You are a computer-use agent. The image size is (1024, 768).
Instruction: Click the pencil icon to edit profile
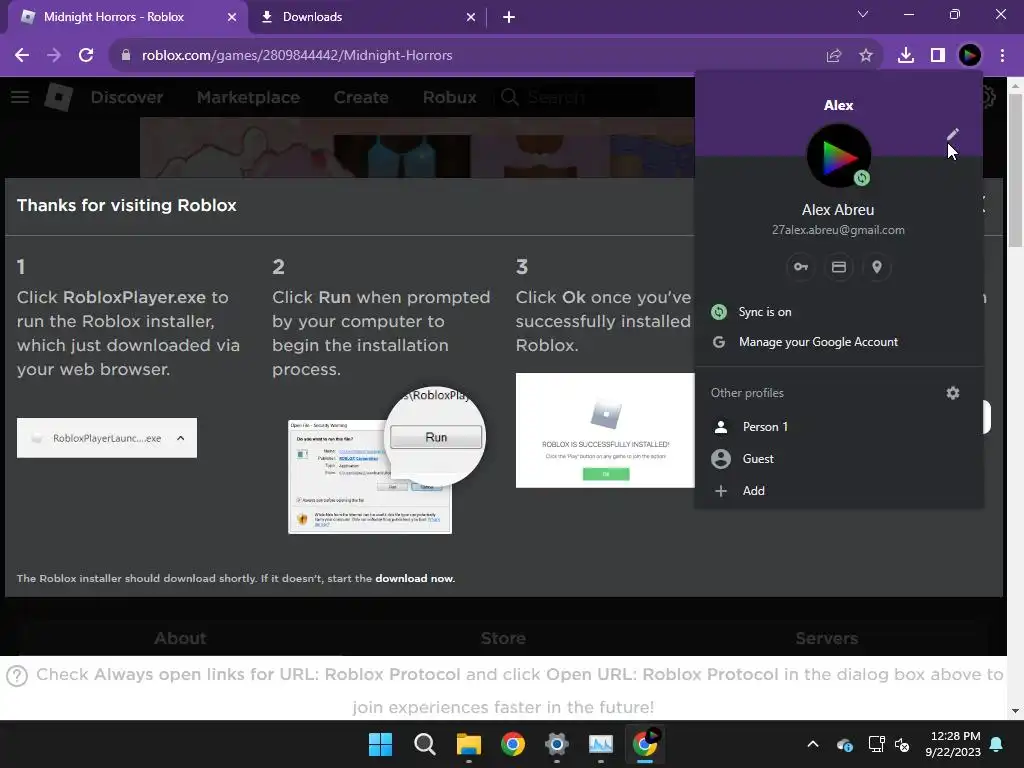pos(953,135)
